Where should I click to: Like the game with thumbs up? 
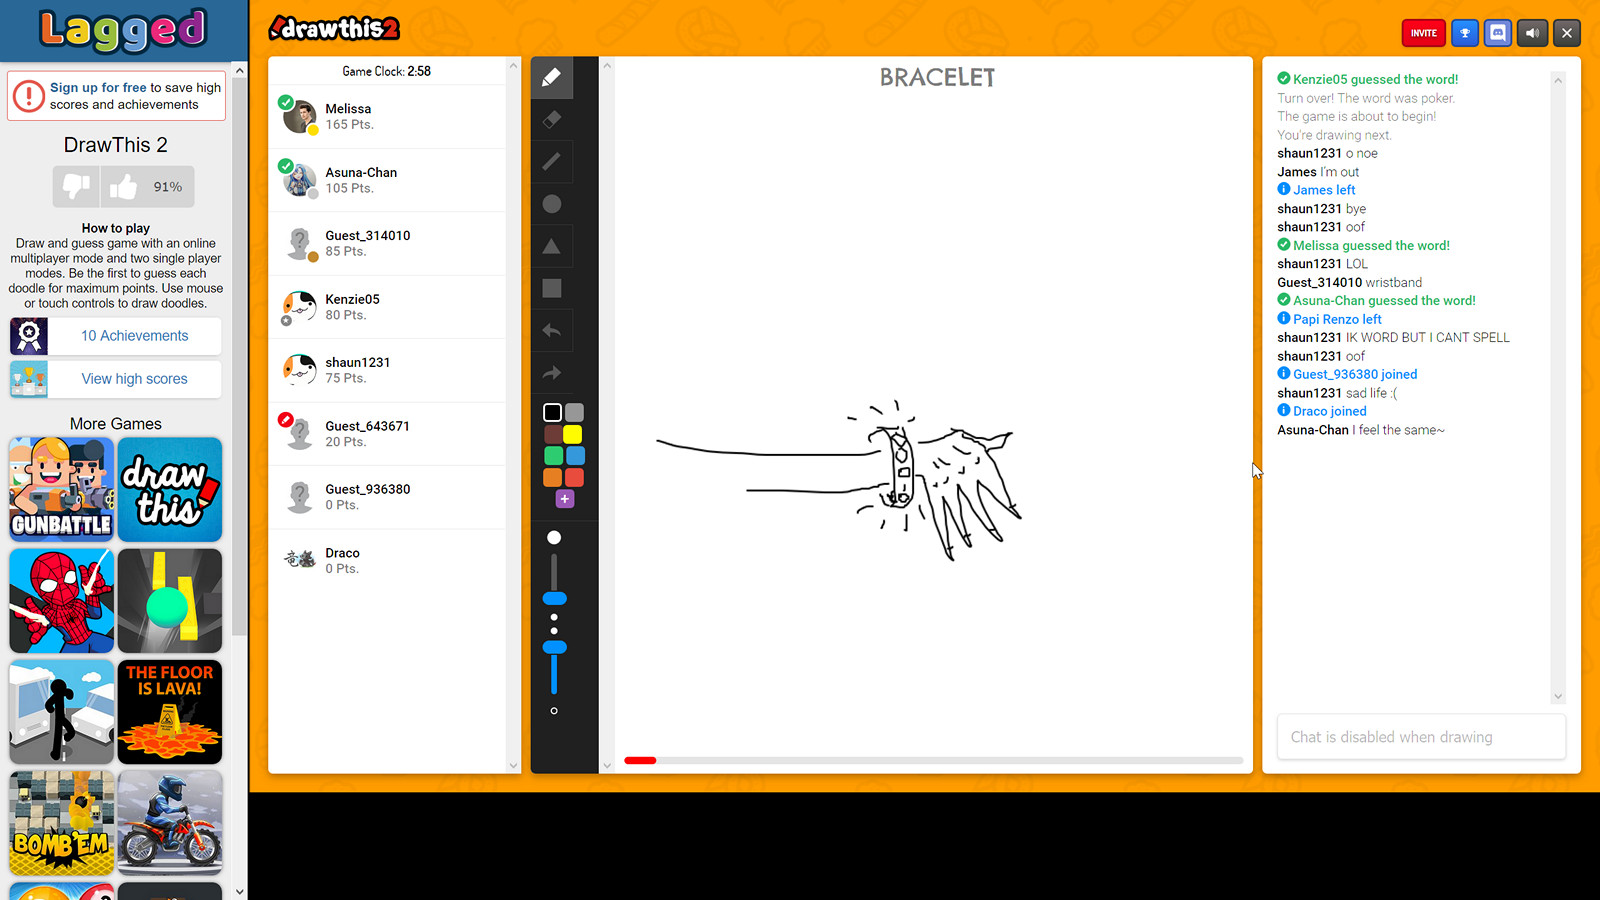(x=124, y=187)
